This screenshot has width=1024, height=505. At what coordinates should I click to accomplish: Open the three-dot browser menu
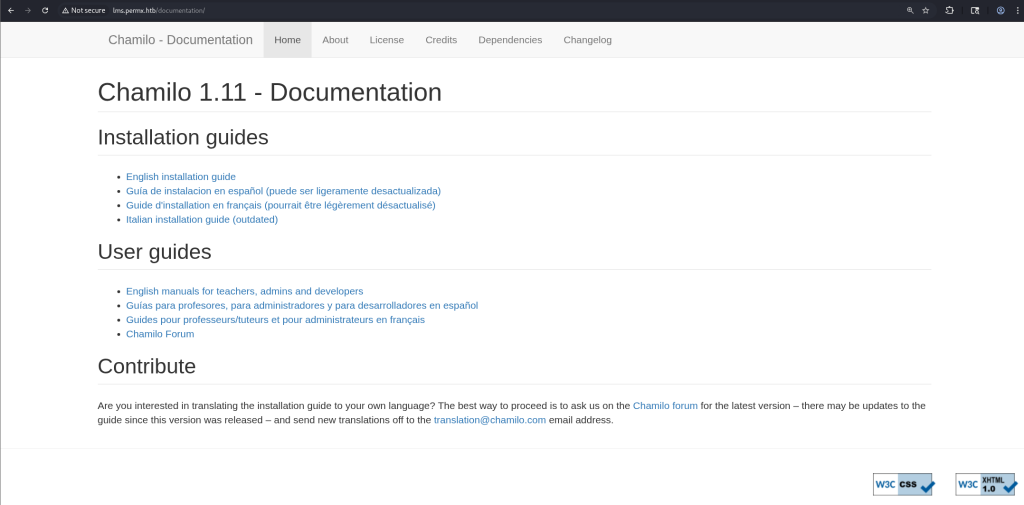1016,10
